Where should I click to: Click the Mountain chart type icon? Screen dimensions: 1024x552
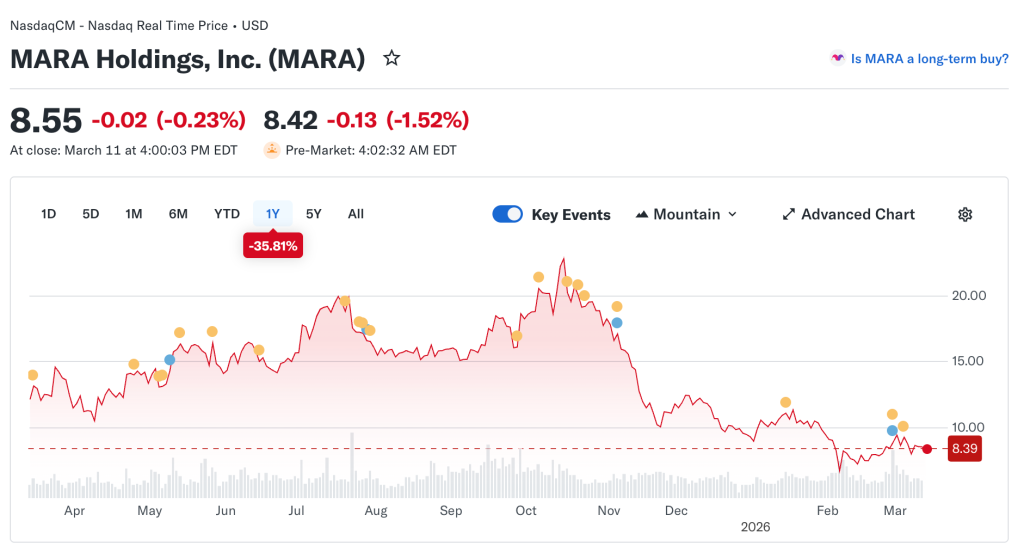(642, 214)
